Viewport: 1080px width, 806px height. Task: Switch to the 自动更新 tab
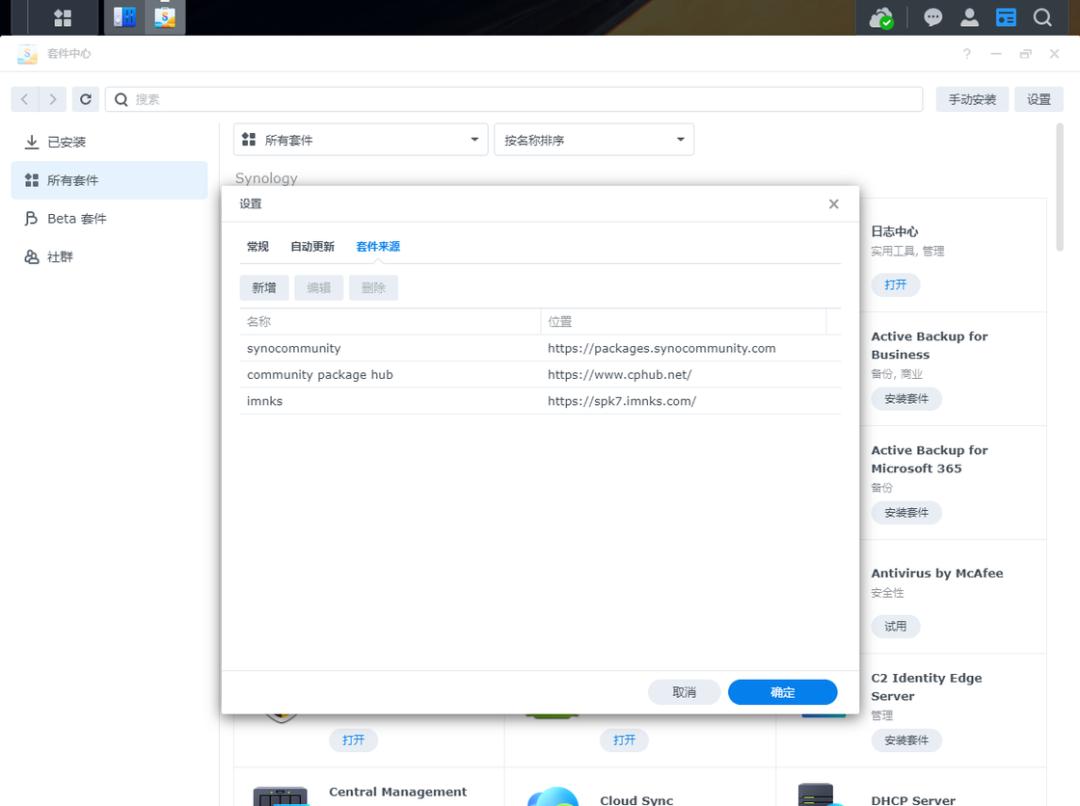[x=312, y=246]
